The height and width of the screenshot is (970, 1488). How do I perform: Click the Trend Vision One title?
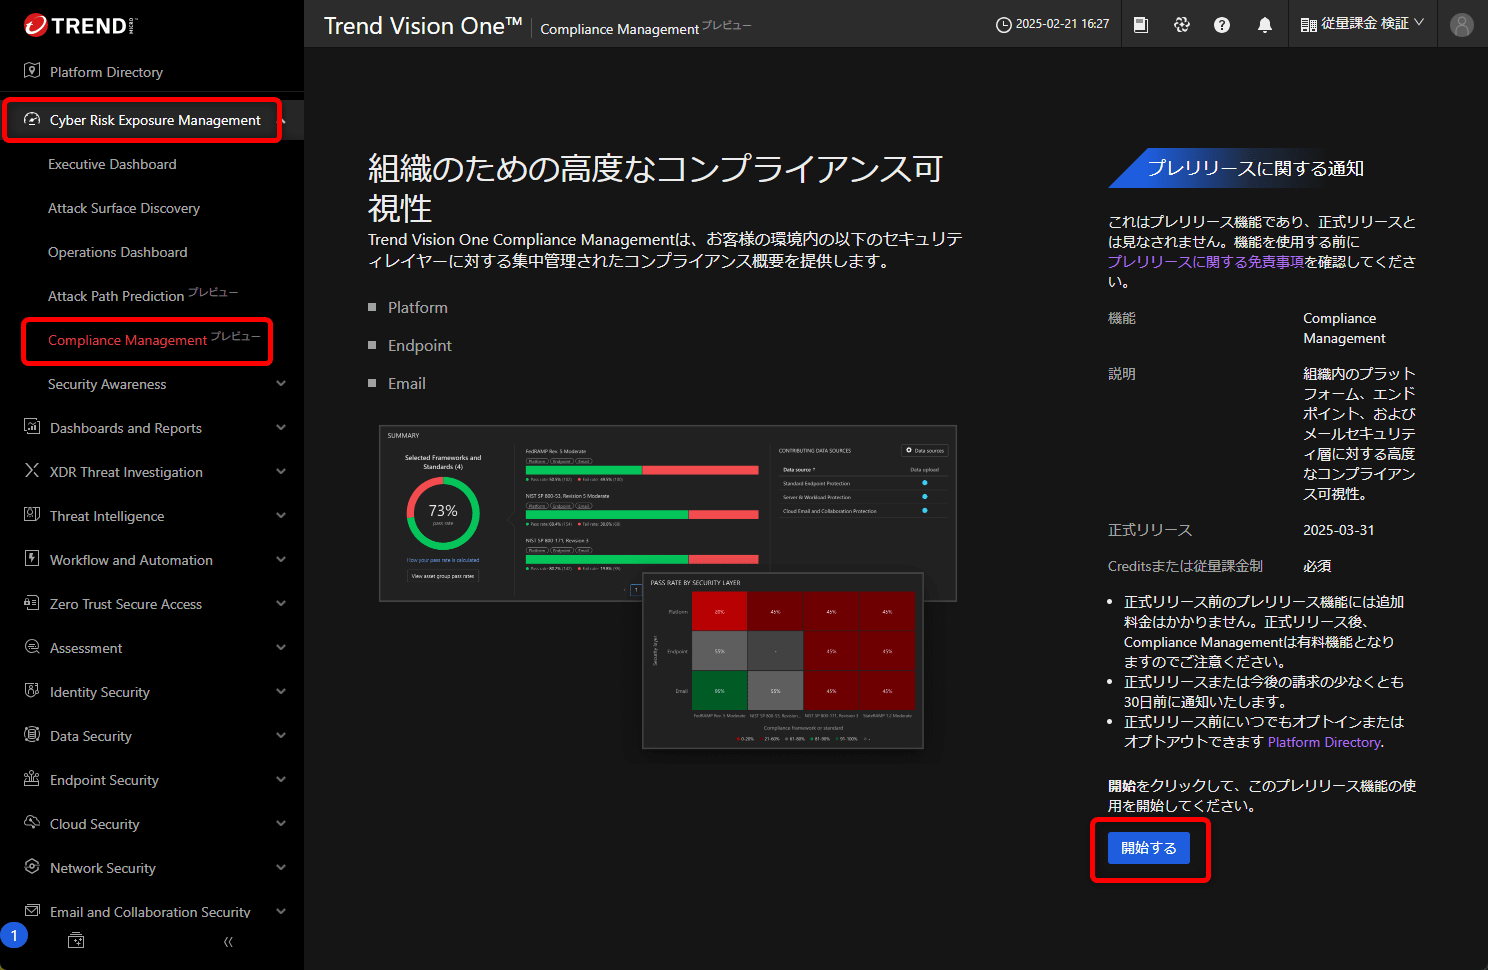pyautogui.click(x=423, y=26)
